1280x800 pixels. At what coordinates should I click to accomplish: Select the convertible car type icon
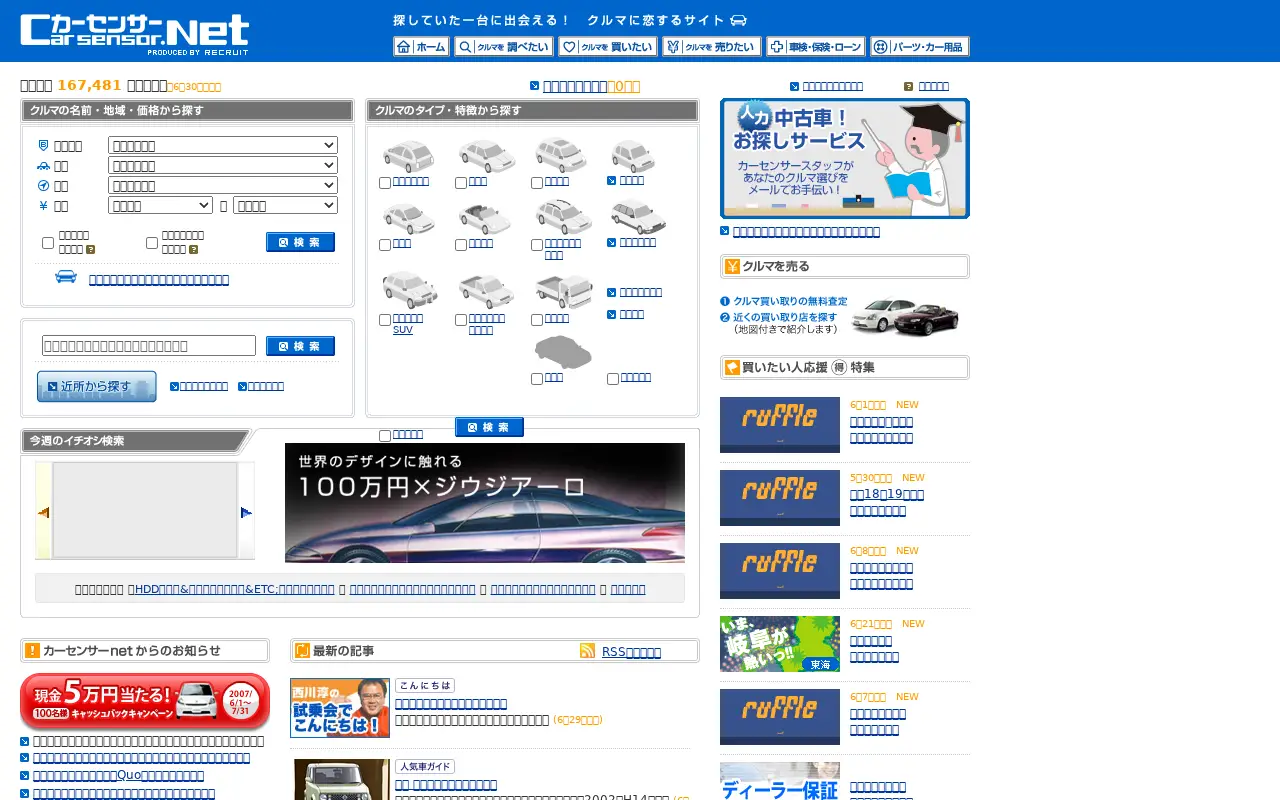tap(485, 217)
